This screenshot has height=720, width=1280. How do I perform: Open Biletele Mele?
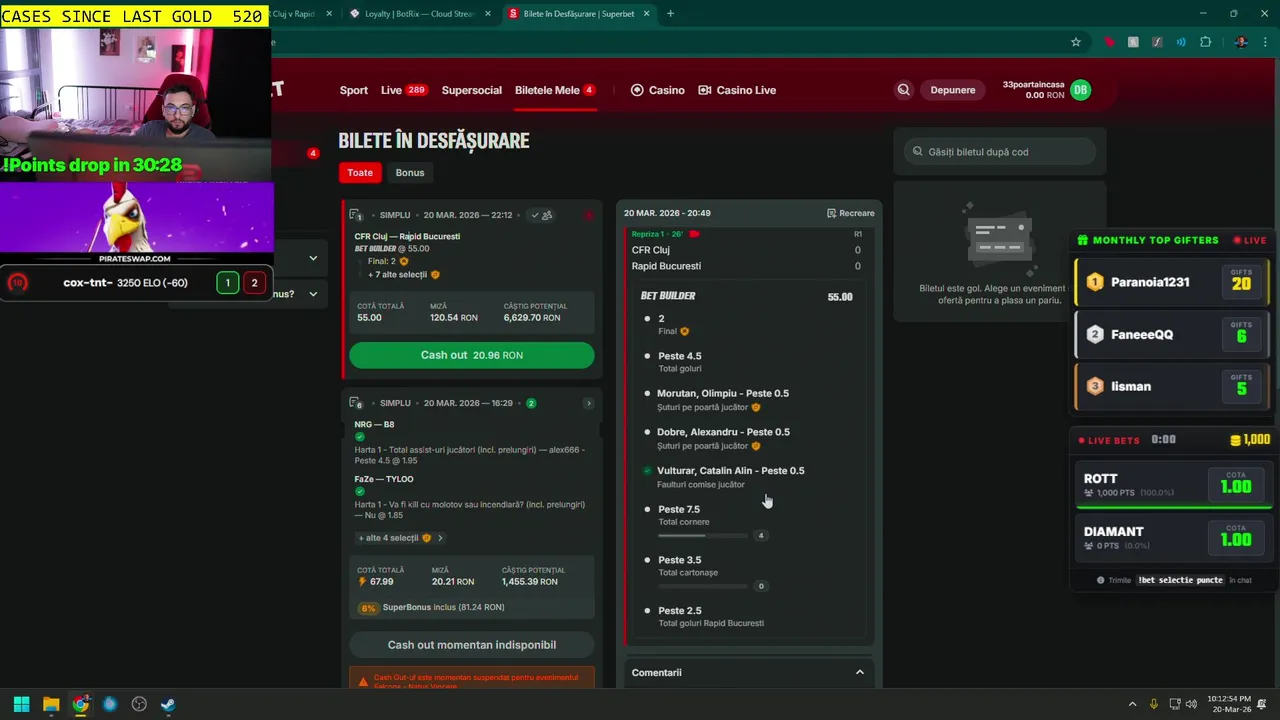(x=555, y=90)
